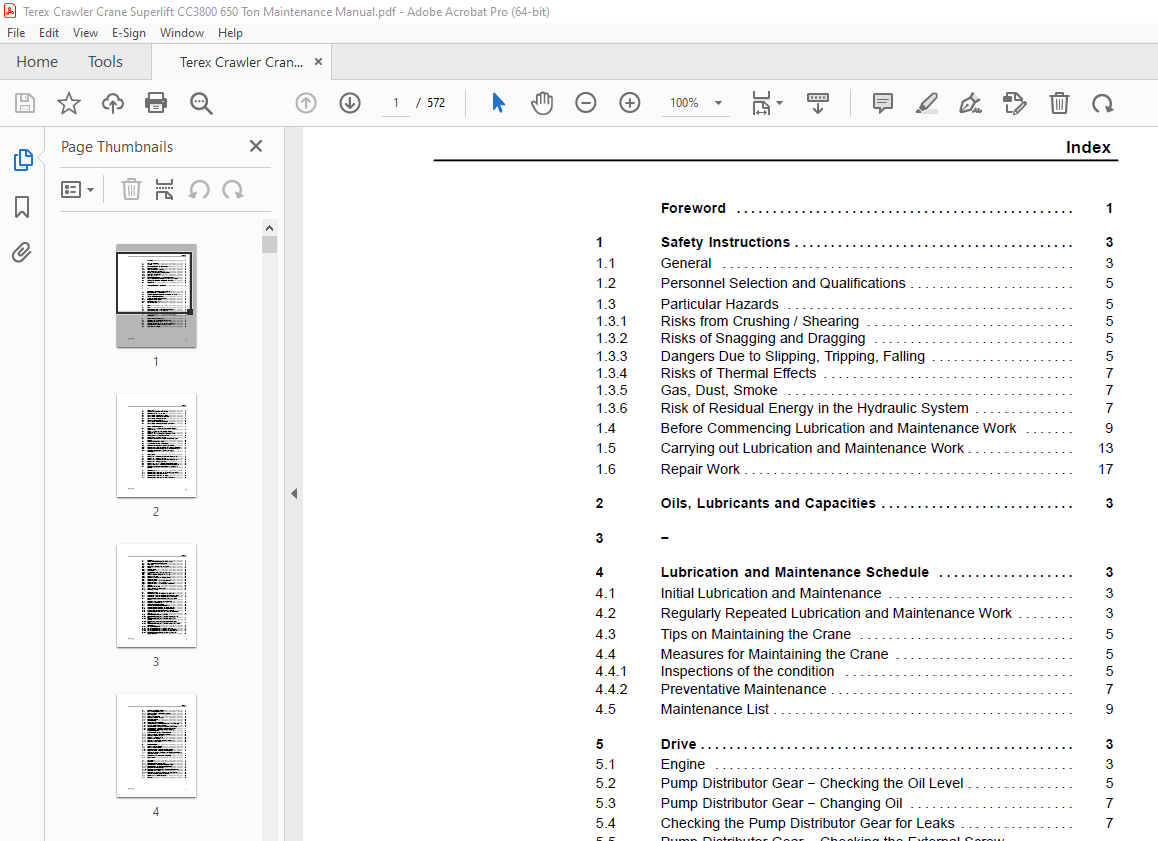Click the 'Repair Work' entry
This screenshot has width=1158, height=841.
(700, 469)
